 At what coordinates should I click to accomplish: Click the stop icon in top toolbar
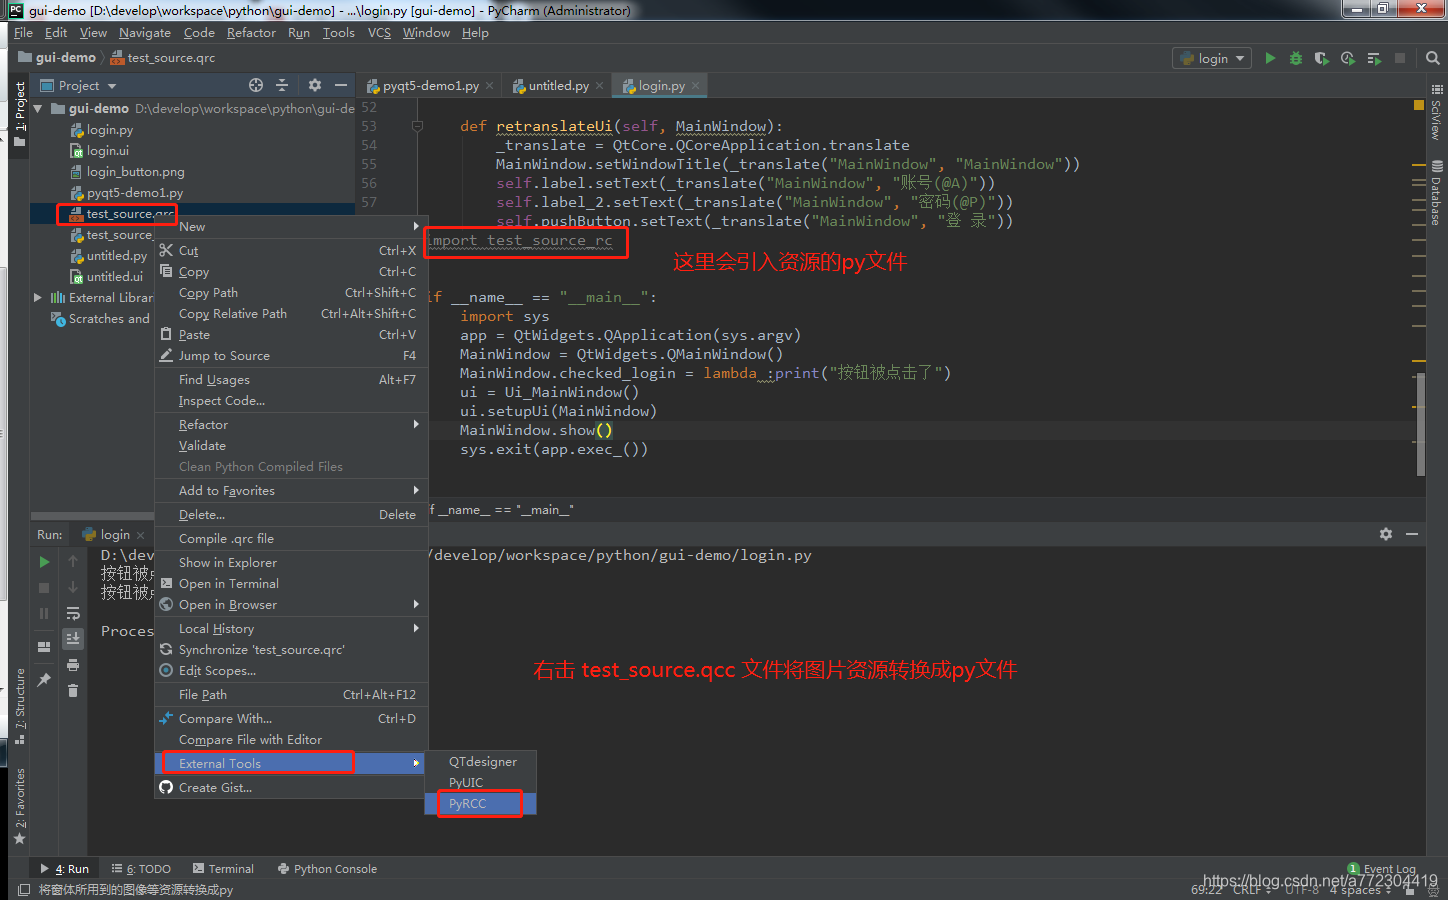(x=1400, y=58)
